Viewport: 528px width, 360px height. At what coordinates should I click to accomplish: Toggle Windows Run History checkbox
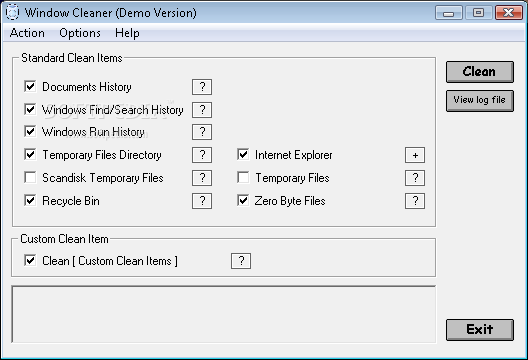(x=30, y=131)
